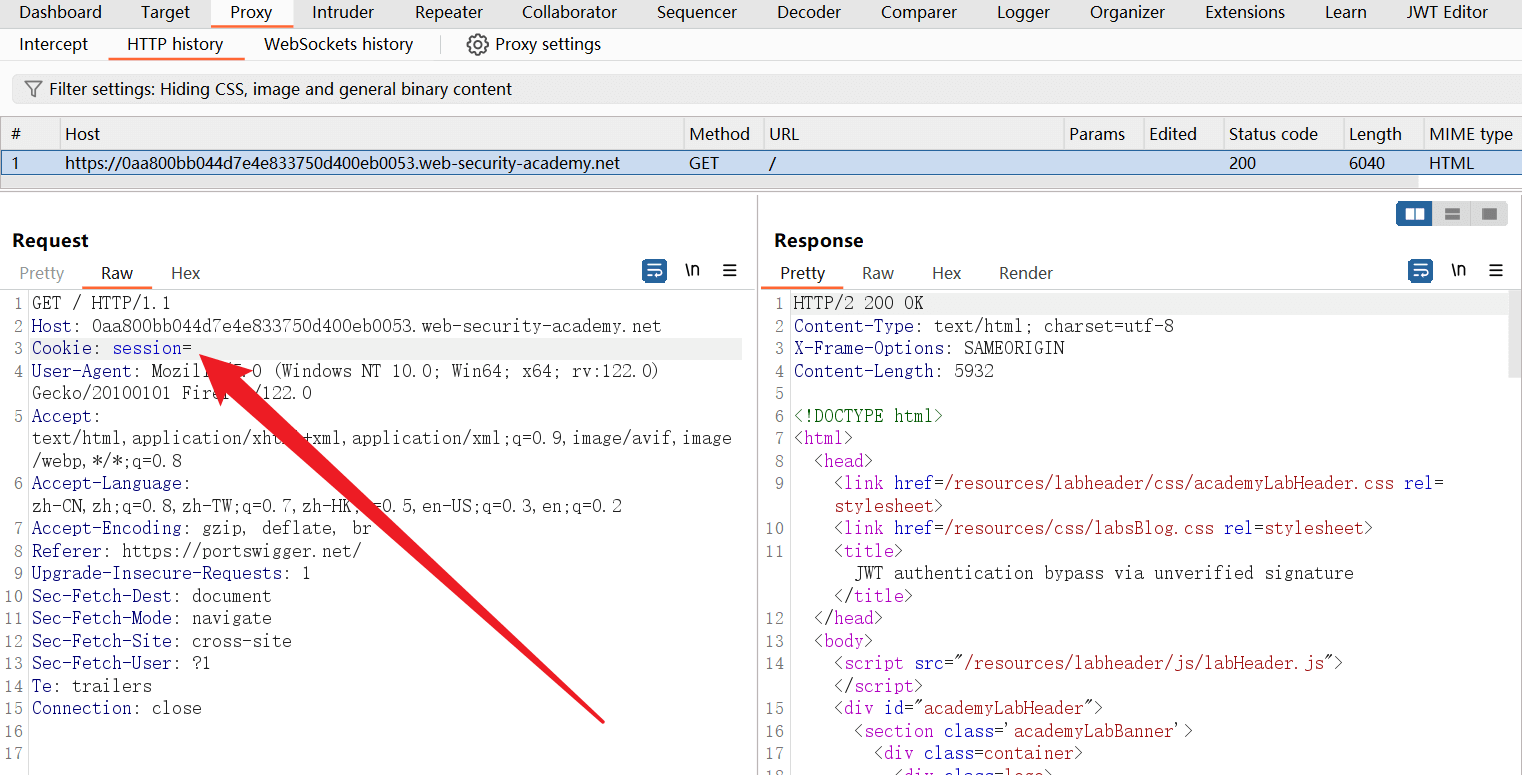Switch Request view to Hex
This screenshot has width=1522, height=775.
coord(185,273)
